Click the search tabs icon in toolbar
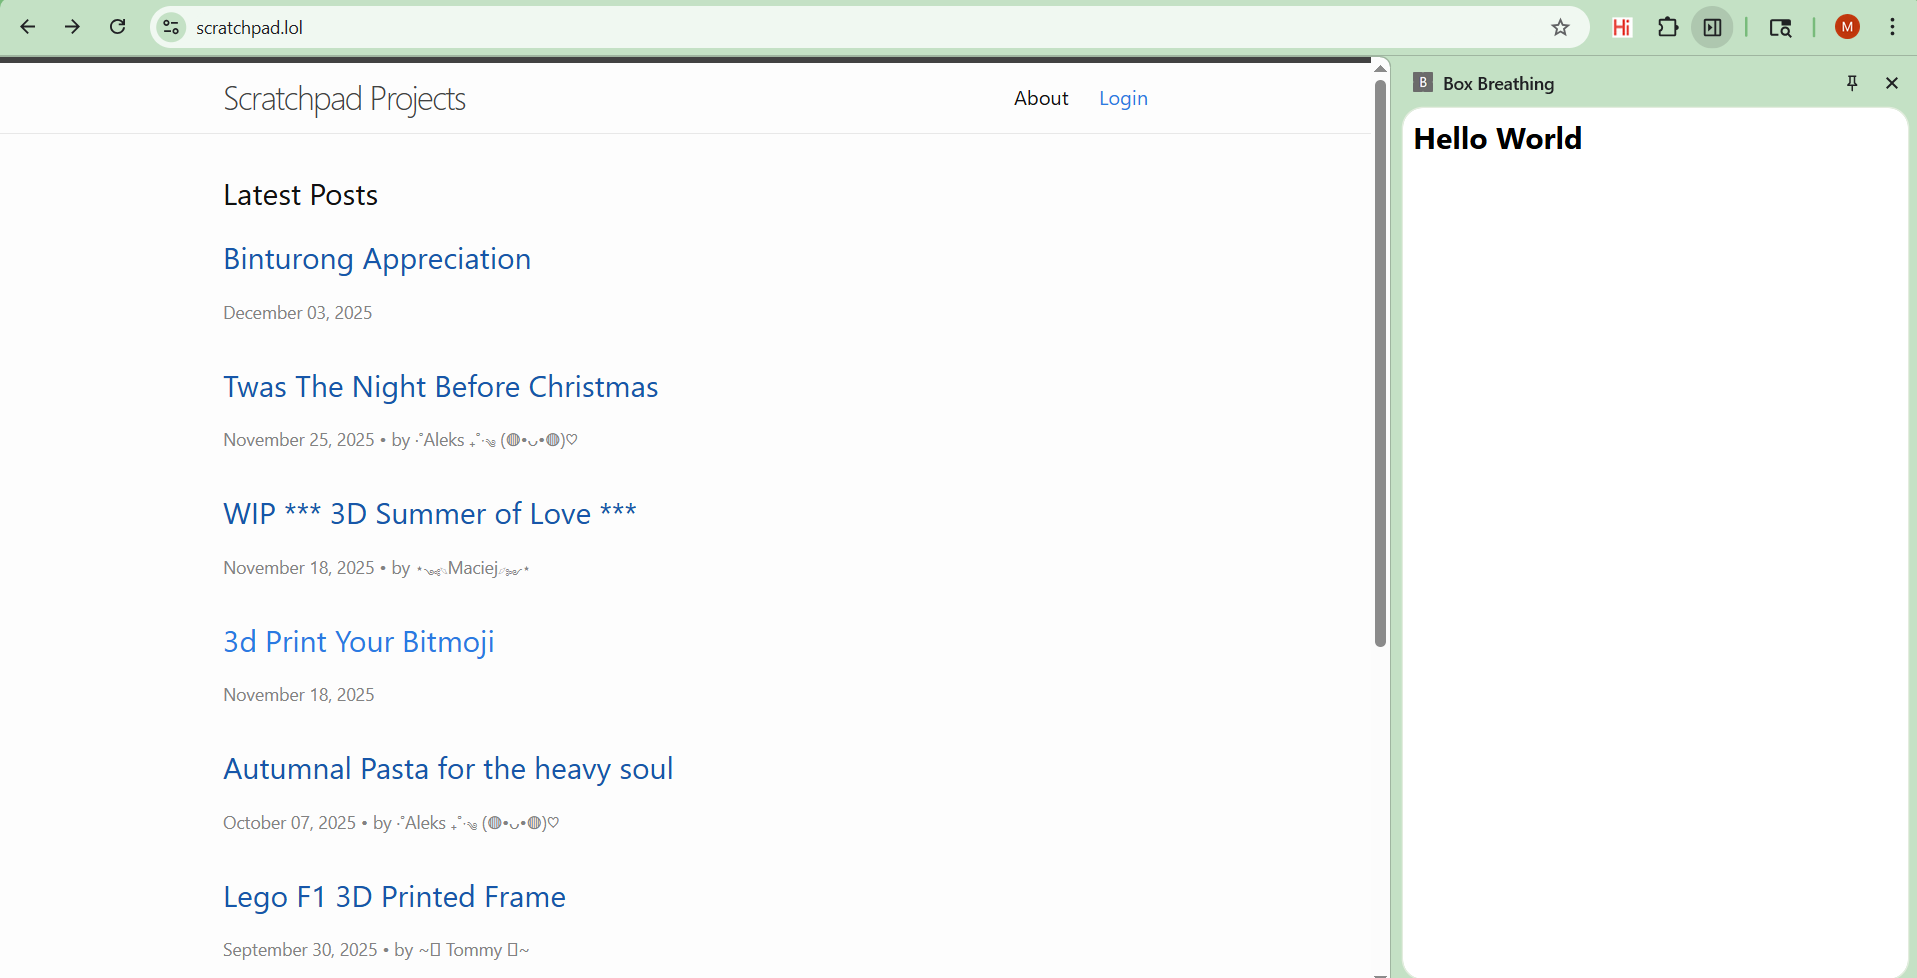 (x=1780, y=27)
